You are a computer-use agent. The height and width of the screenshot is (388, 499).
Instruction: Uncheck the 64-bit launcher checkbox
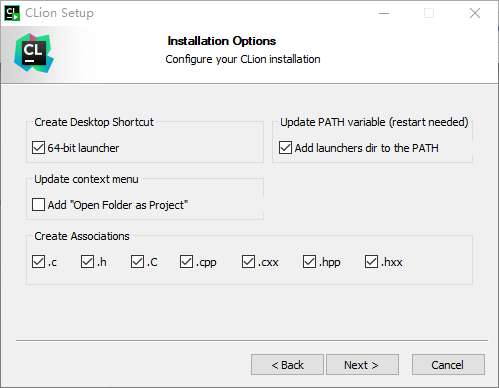tap(39, 148)
